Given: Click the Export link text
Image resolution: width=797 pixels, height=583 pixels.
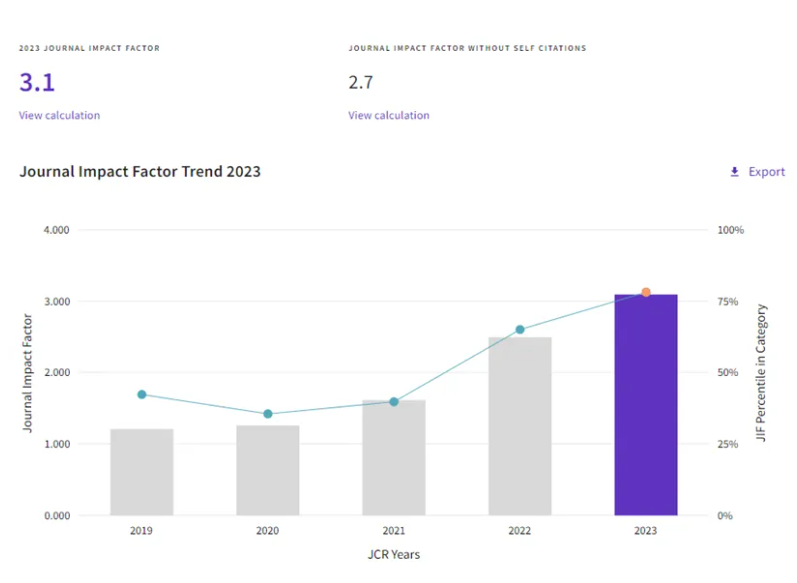Looking at the screenshot, I should (x=767, y=172).
